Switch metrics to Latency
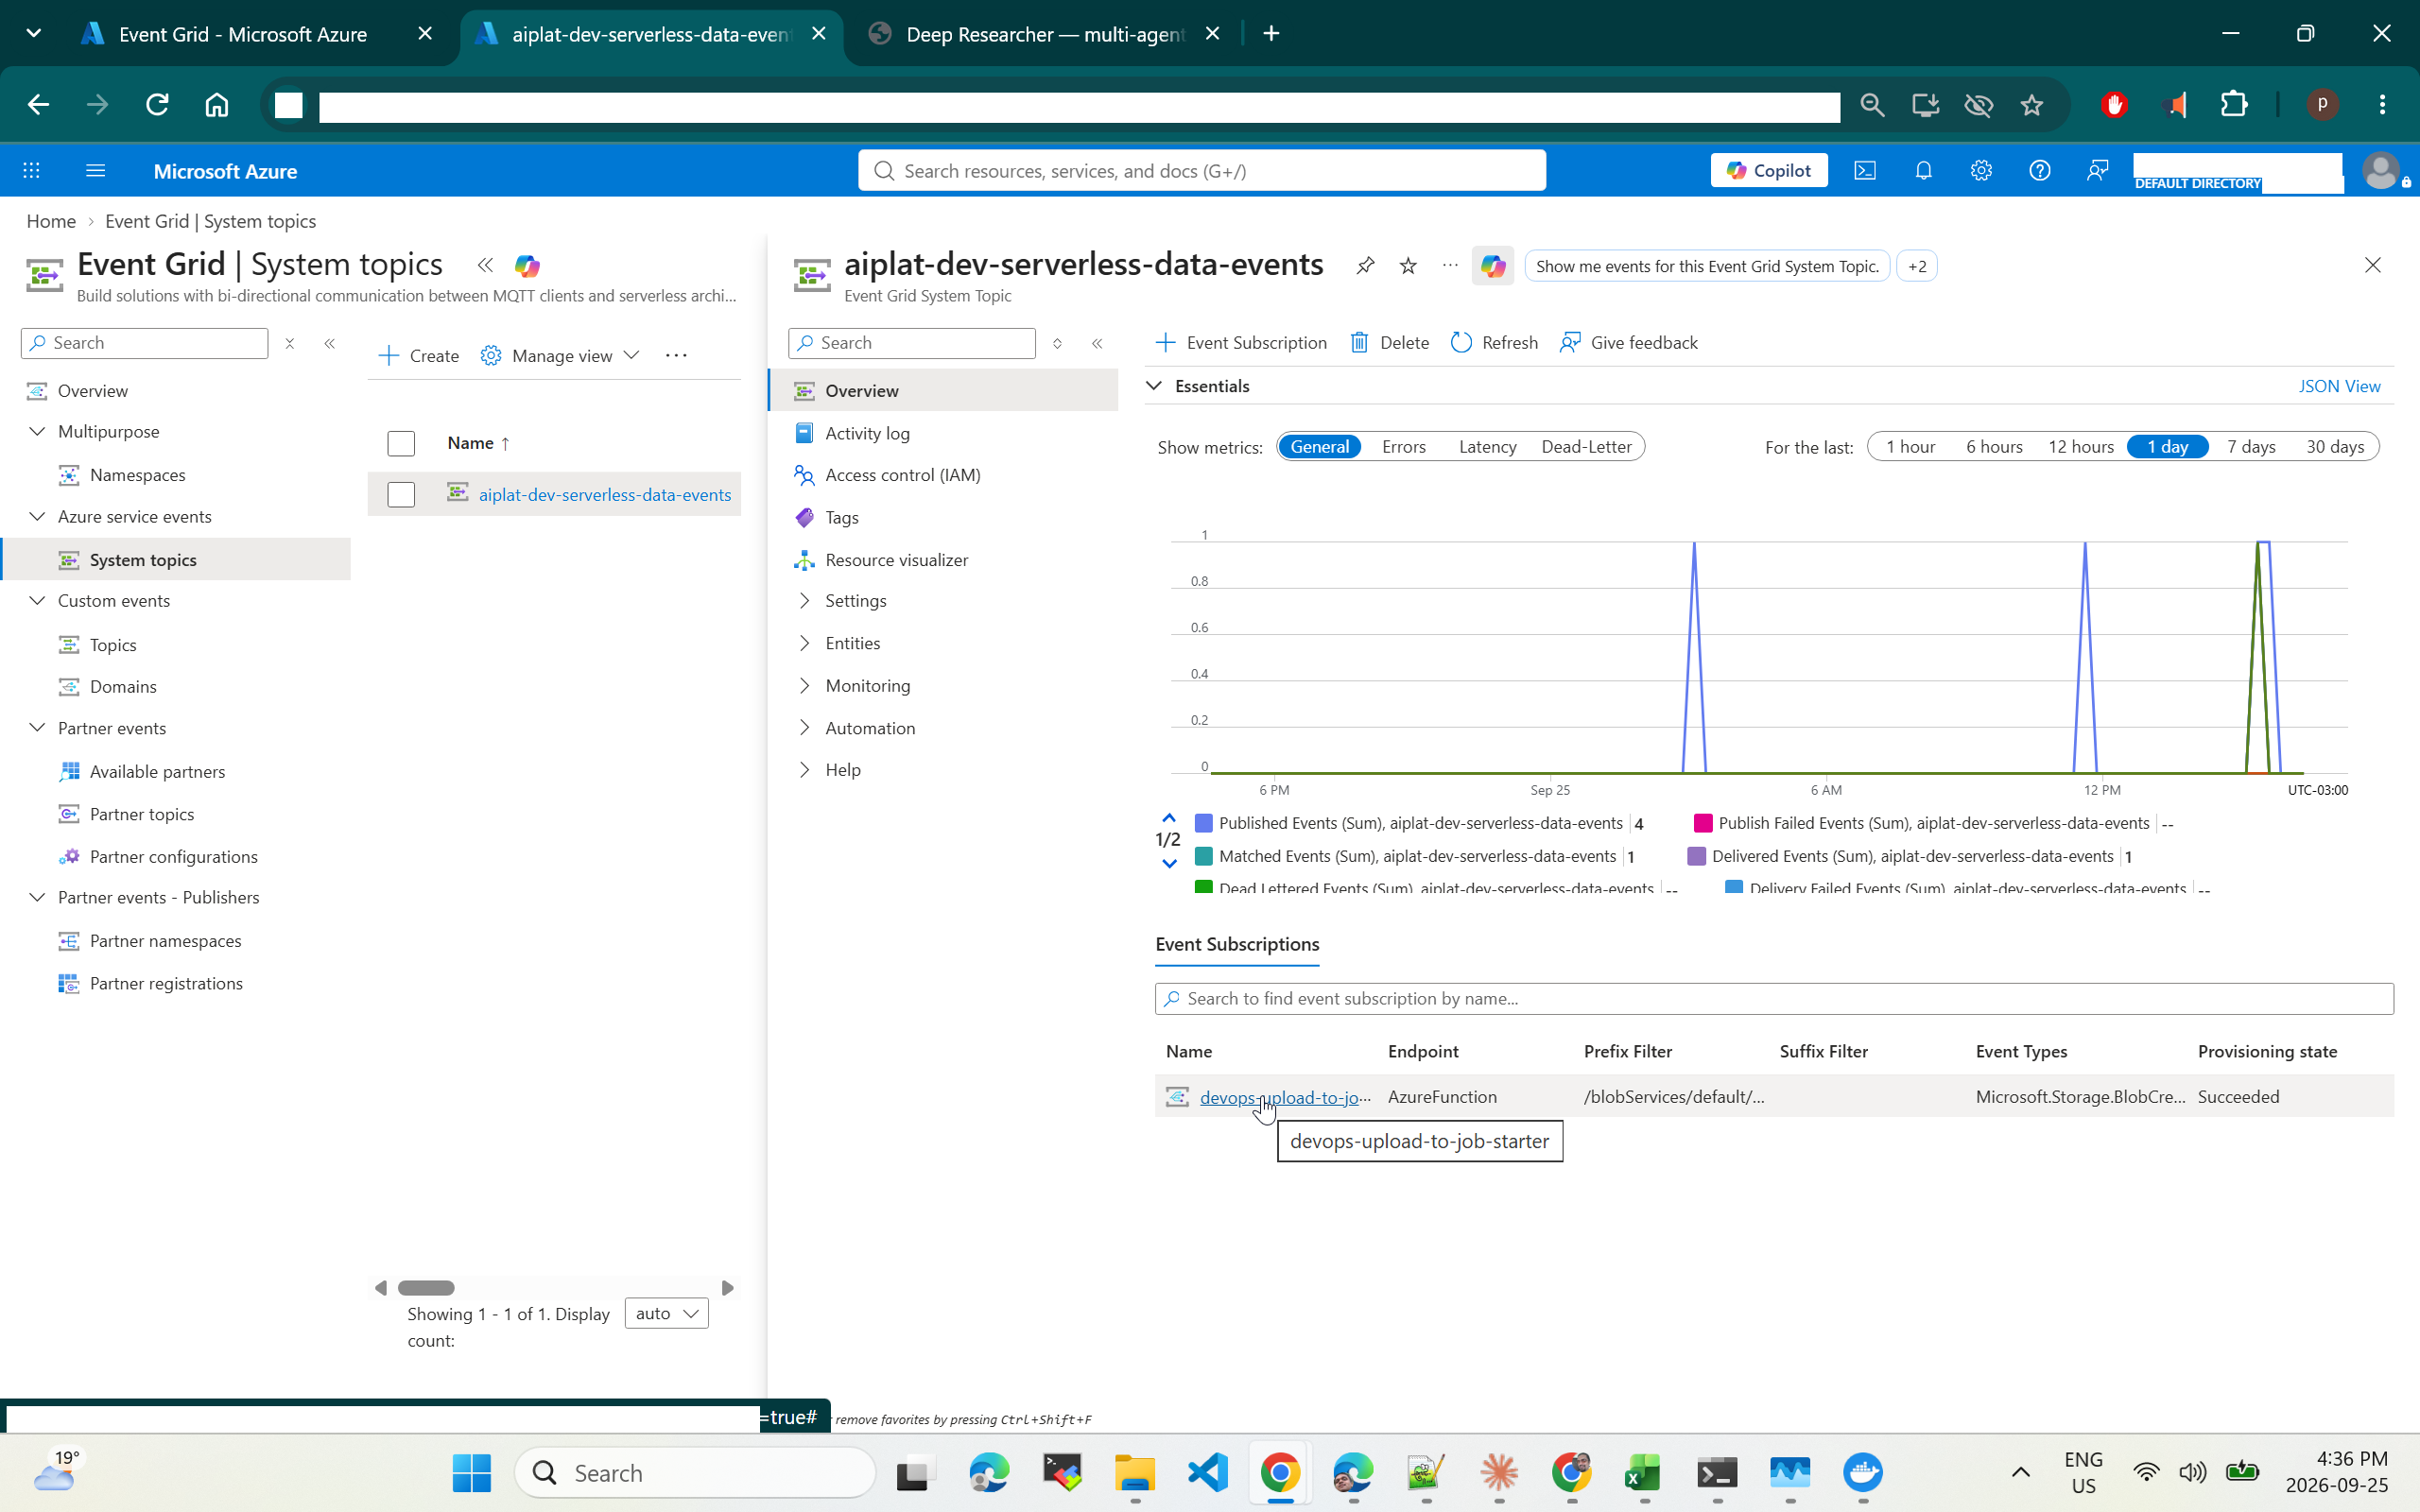Screen dimensions: 2420x1512 point(1487,447)
